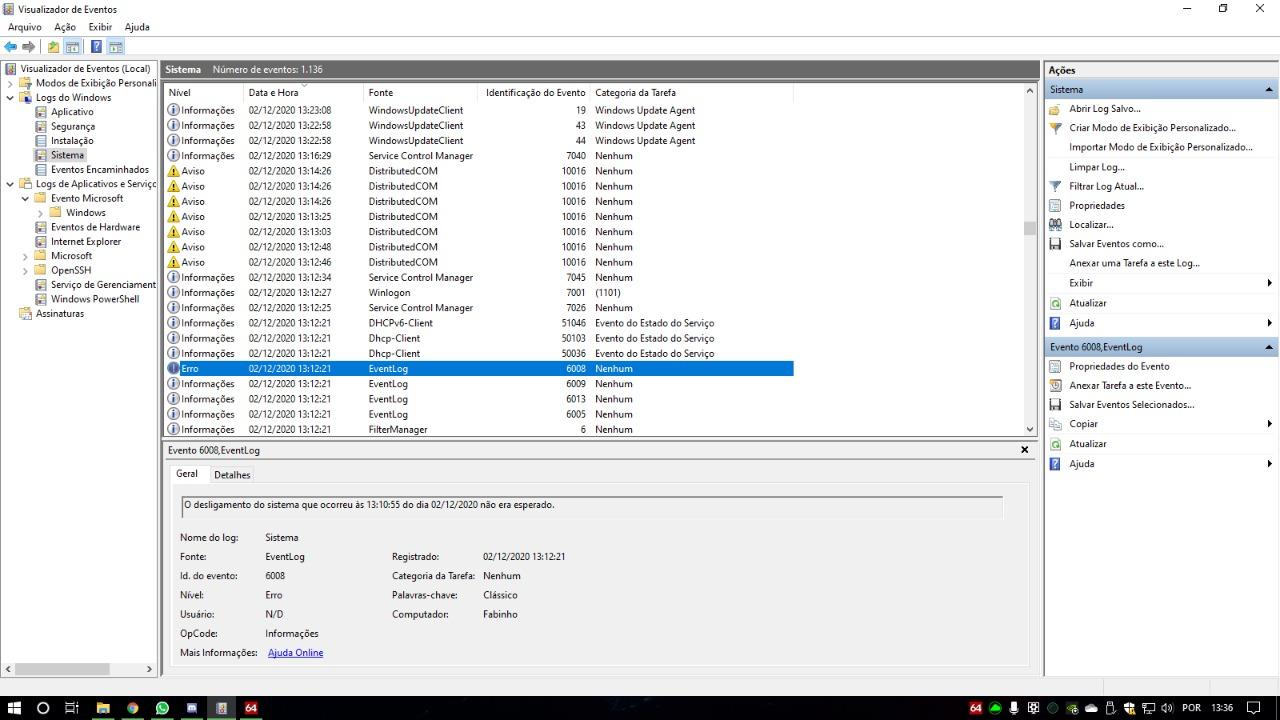Collapse the Evento Microsoft node
The height and width of the screenshot is (720, 1280).
coord(25,198)
